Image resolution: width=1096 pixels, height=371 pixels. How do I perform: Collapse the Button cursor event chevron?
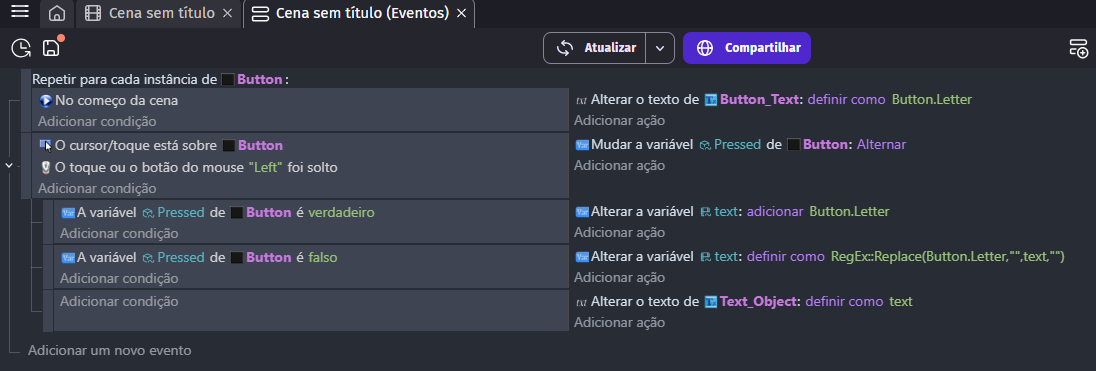(9, 166)
